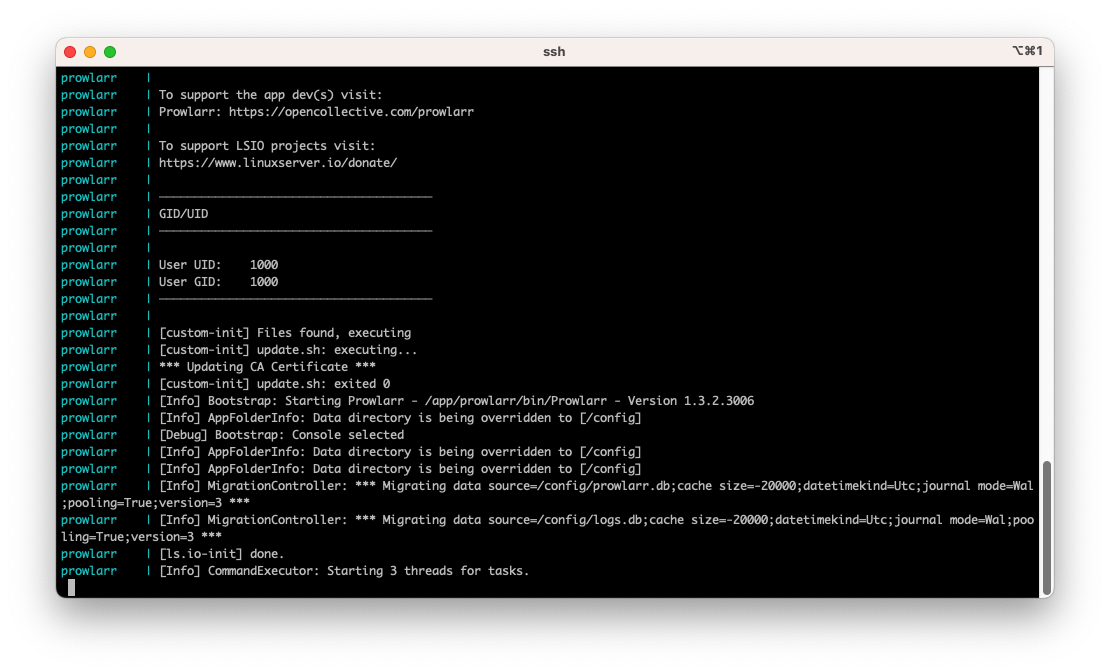Close the ssh terminal window
1110x672 pixels.
click(70, 52)
